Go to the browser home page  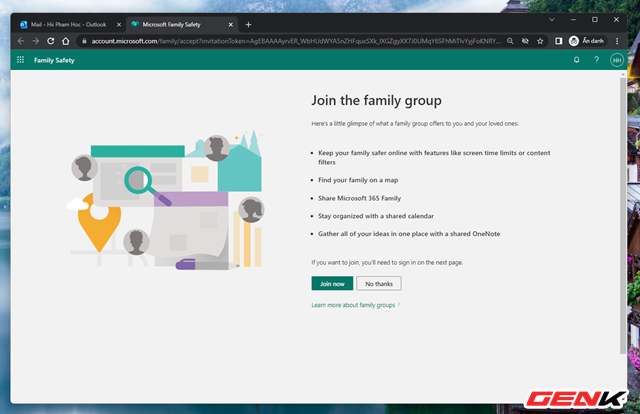click(66, 41)
